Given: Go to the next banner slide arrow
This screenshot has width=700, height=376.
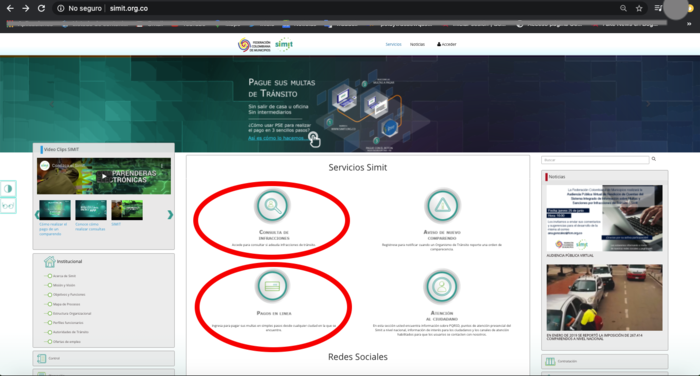Looking at the screenshot, I should 648,104.
